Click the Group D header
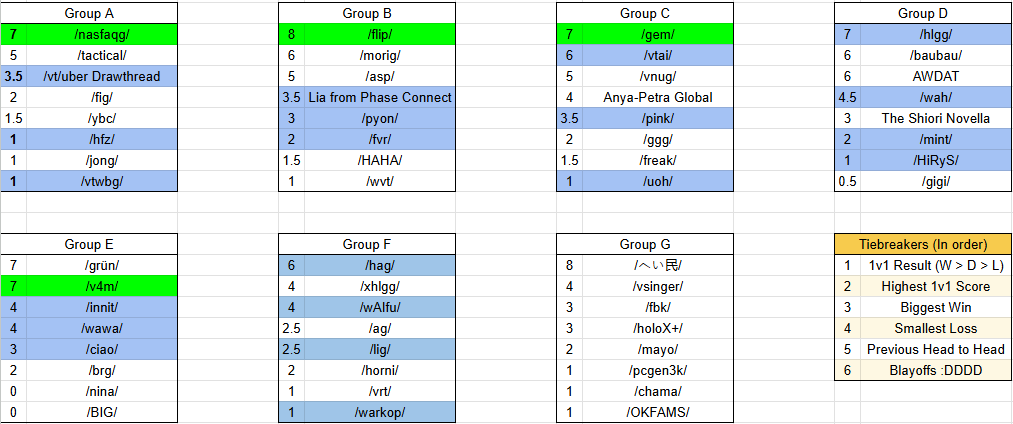This screenshot has width=1013, height=424. (923, 13)
